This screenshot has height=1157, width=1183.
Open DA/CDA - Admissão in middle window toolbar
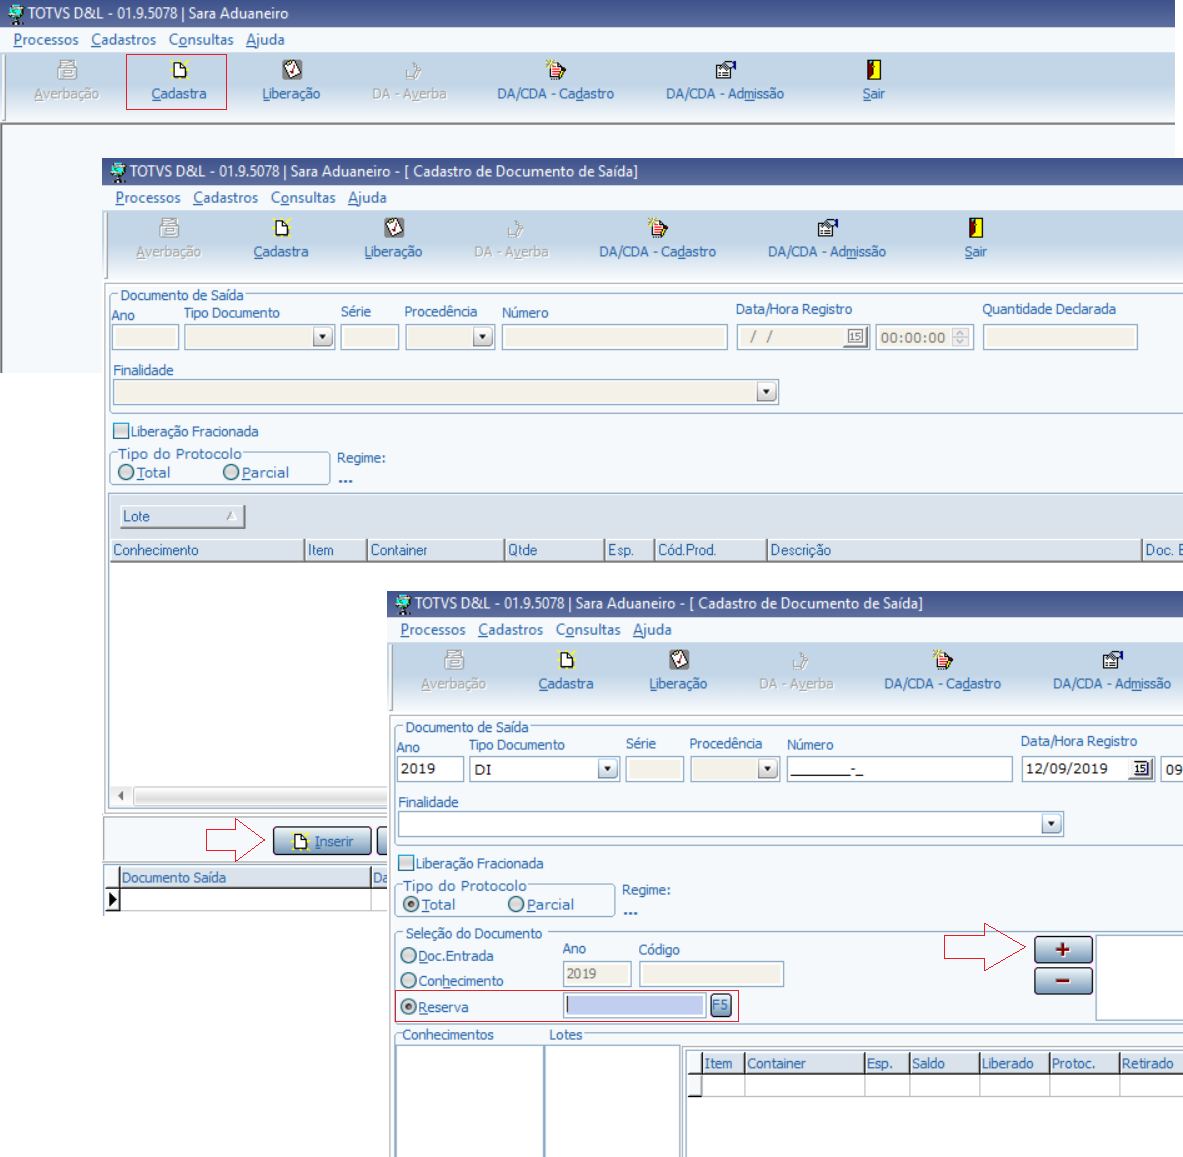[x=827, y=239]
